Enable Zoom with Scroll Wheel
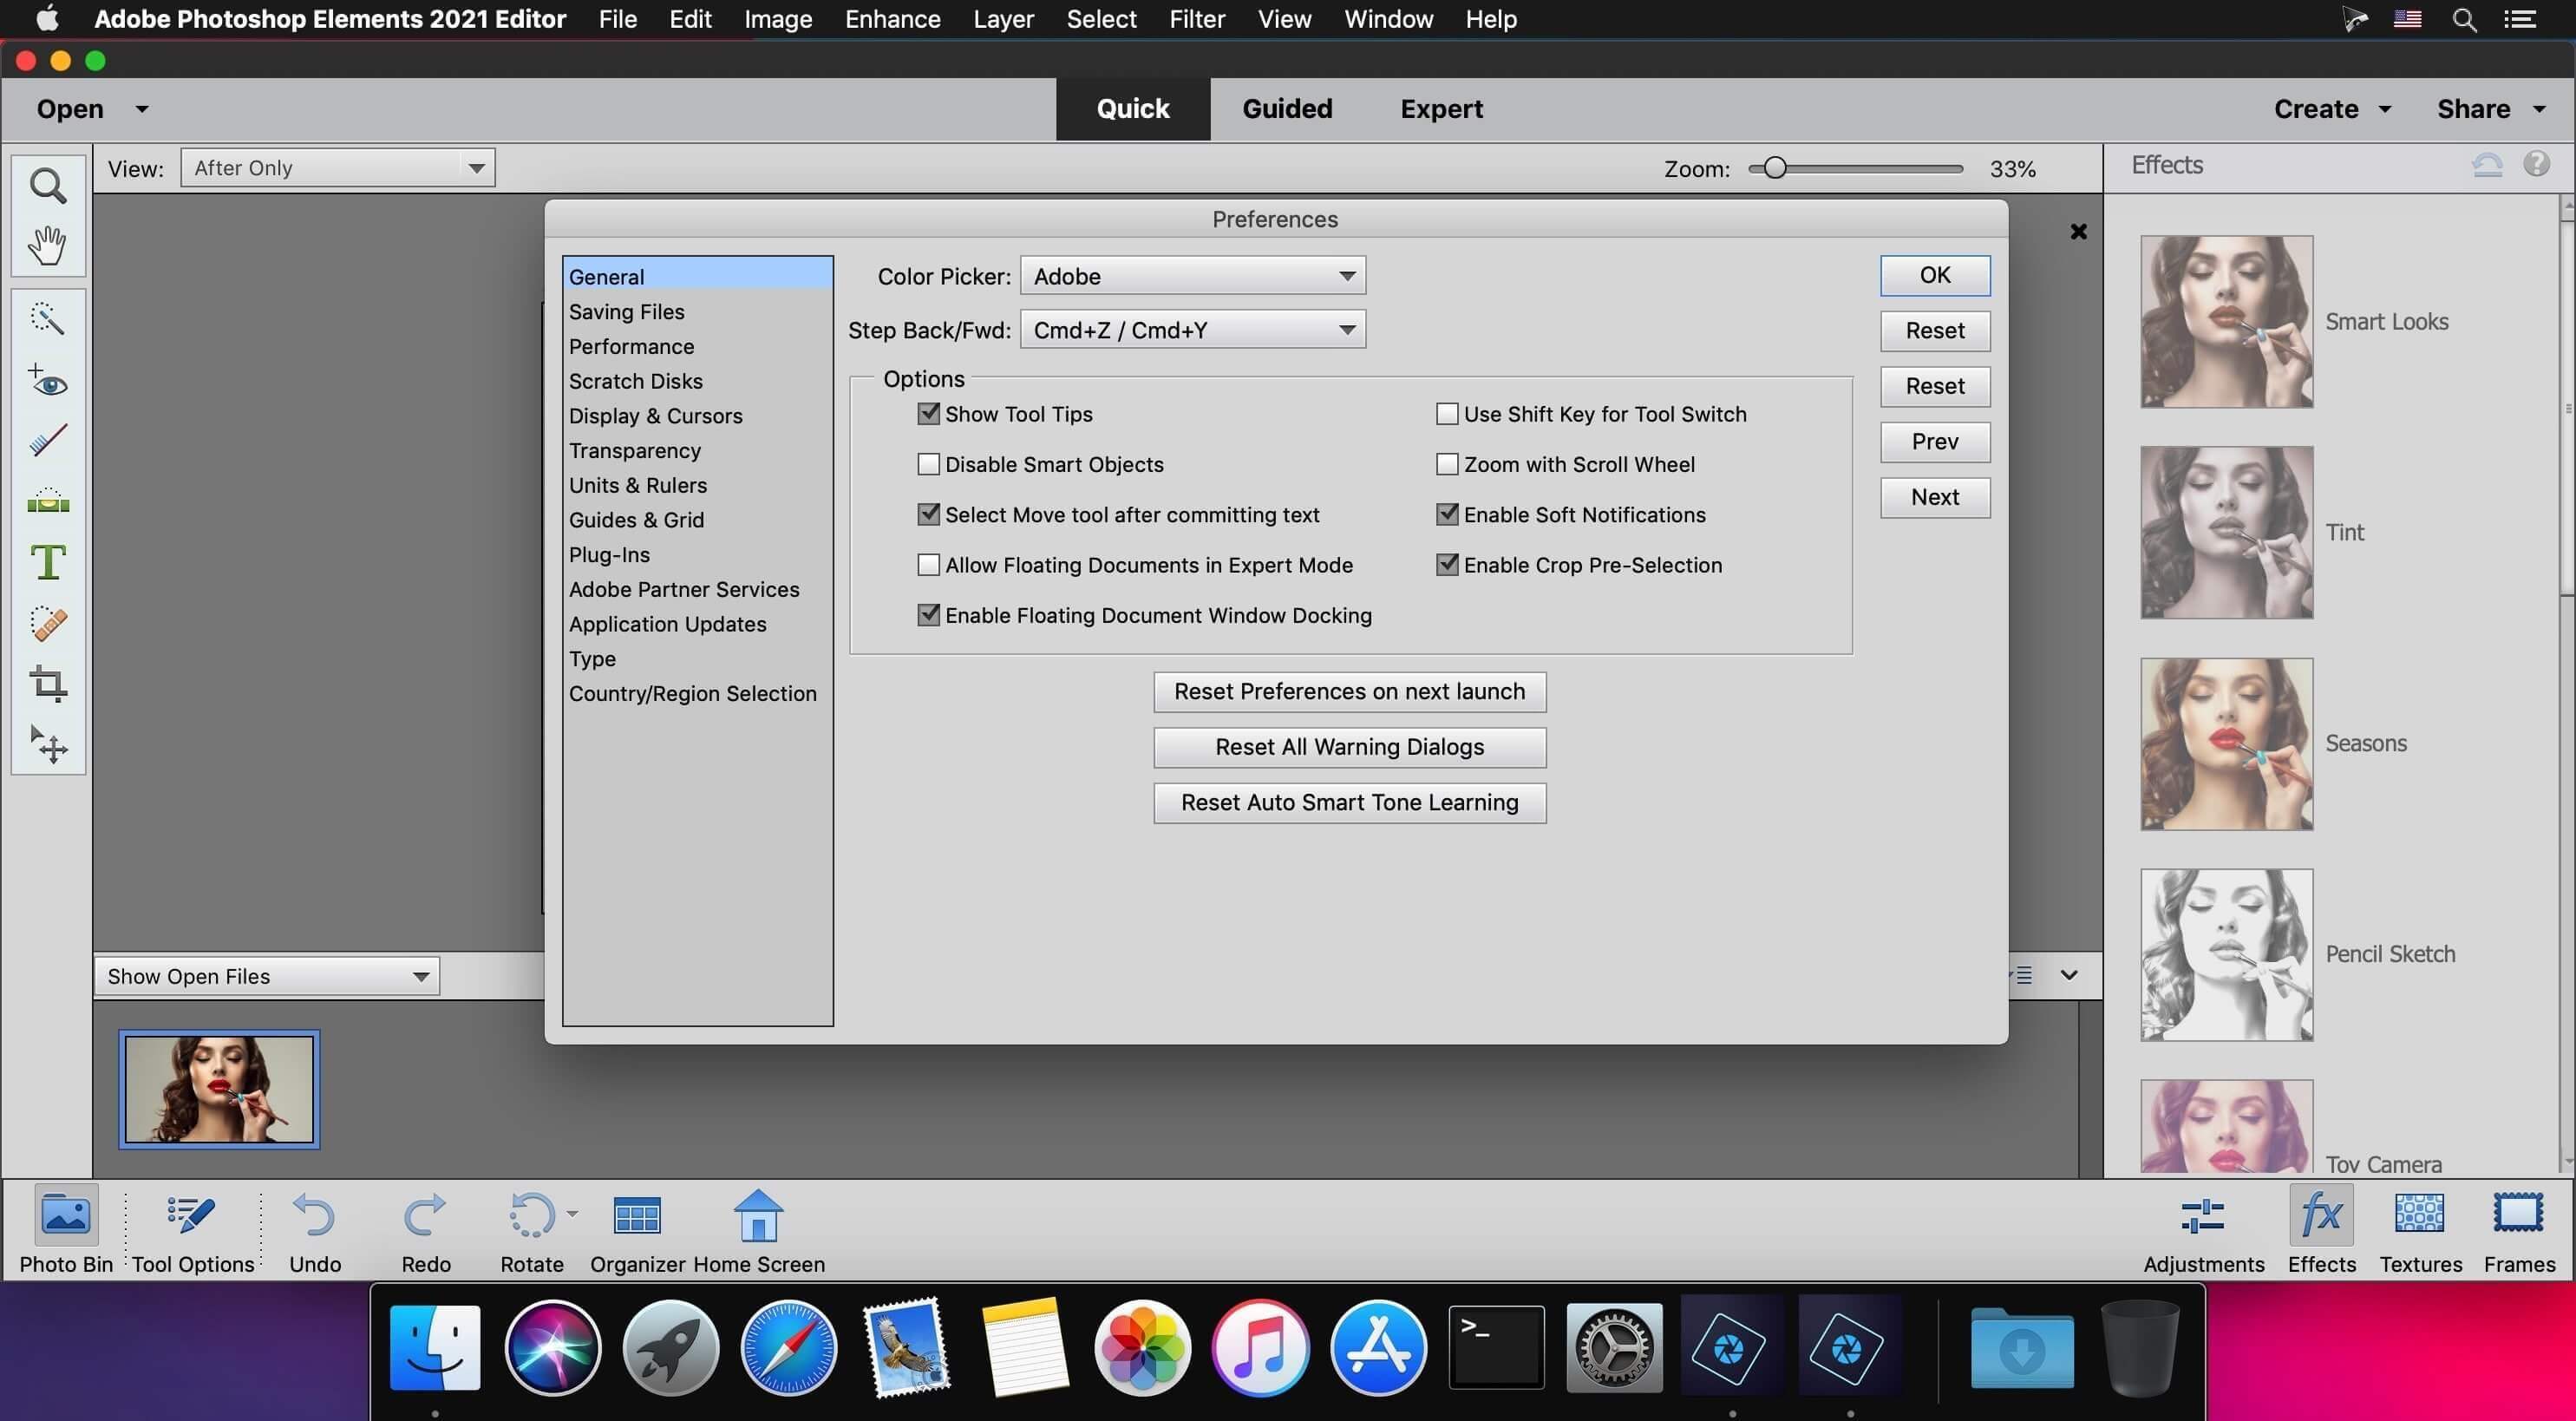The height and width of the screenshot is (1421, 2576). pyautogui.click(x=1446, y=466)
